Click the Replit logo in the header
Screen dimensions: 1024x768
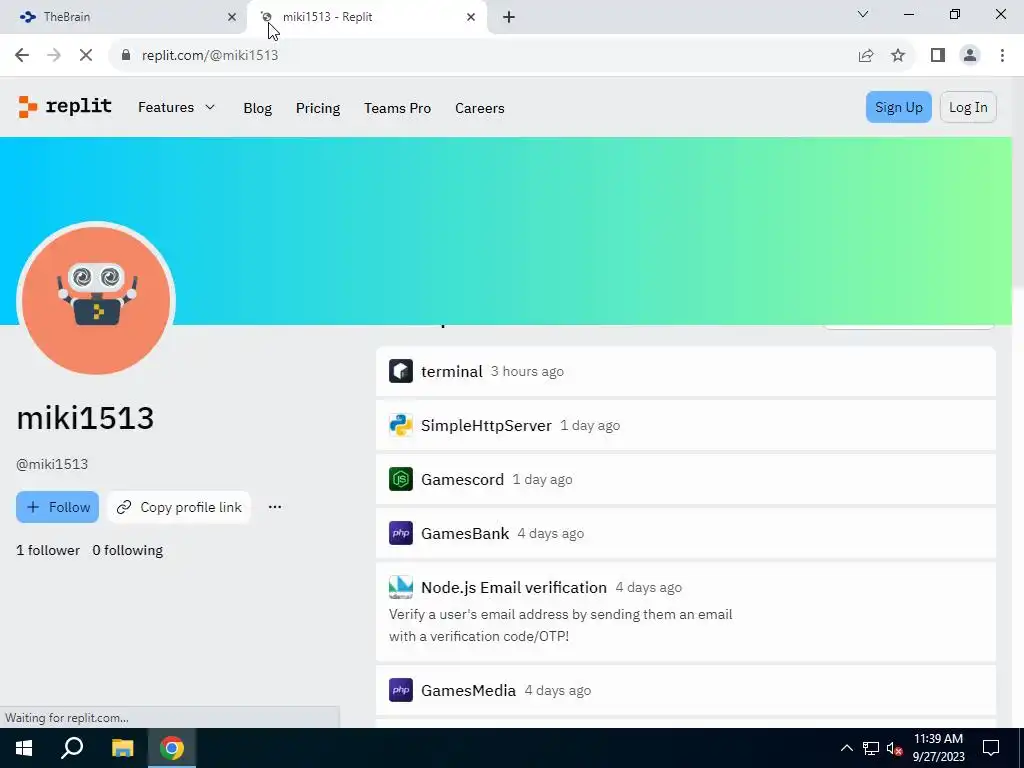(65, 106)
